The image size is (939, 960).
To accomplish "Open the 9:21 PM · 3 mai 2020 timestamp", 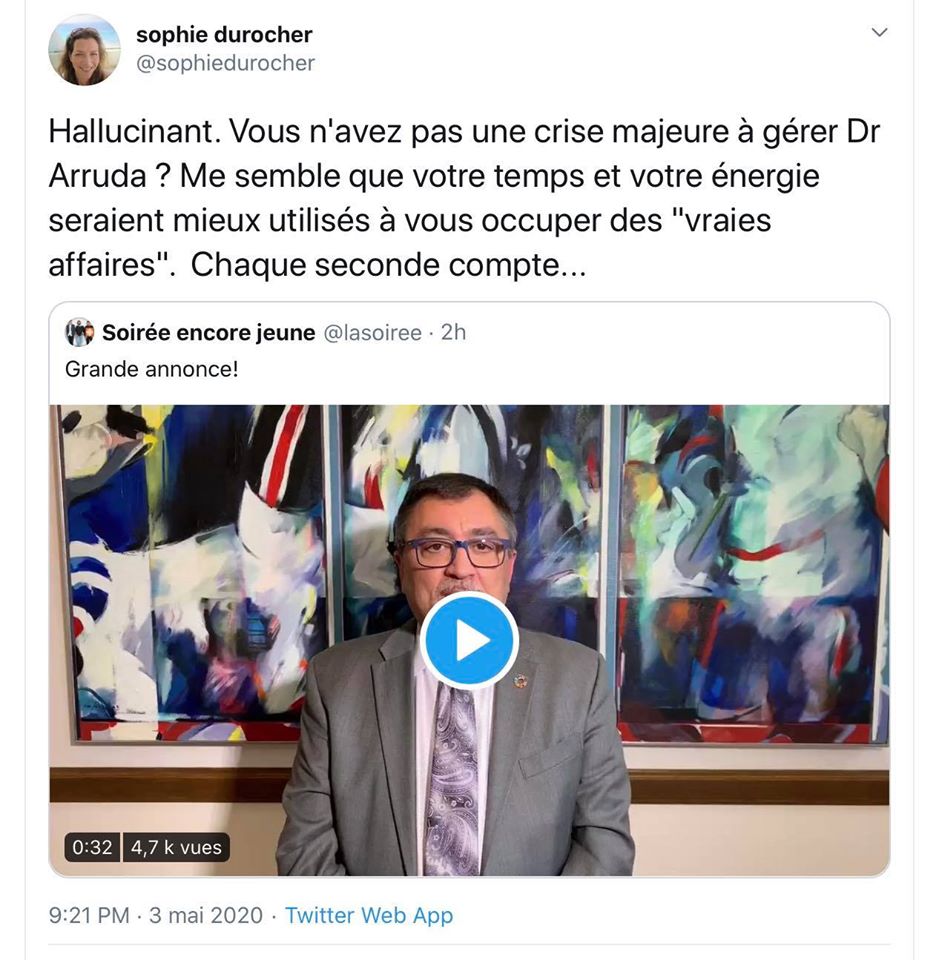I will click(155, 915).
